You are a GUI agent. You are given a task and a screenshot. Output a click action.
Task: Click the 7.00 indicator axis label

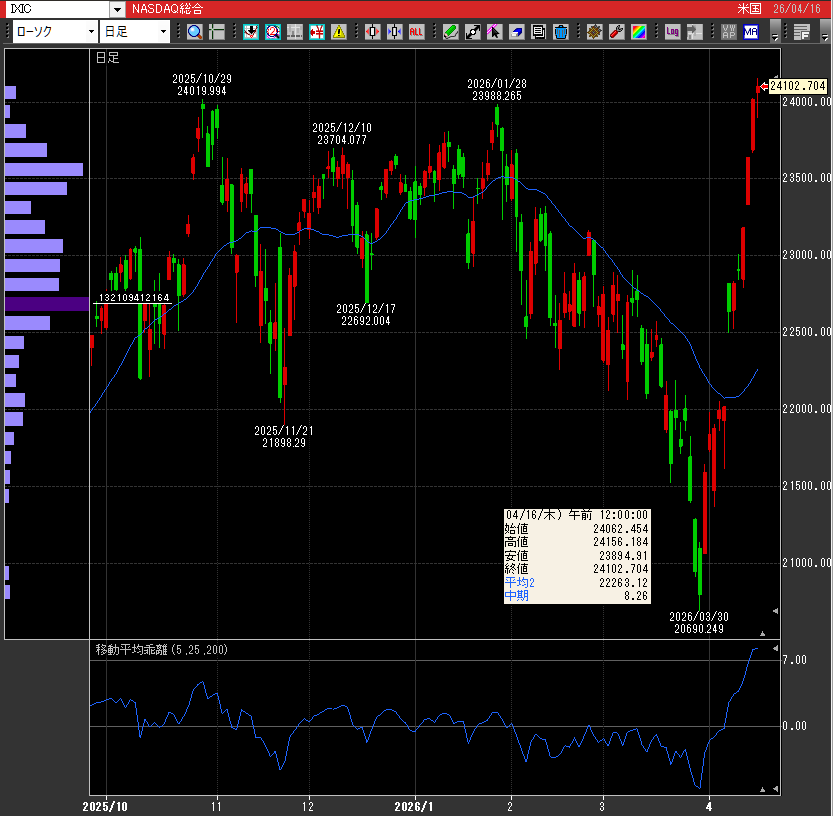point(795,660)
